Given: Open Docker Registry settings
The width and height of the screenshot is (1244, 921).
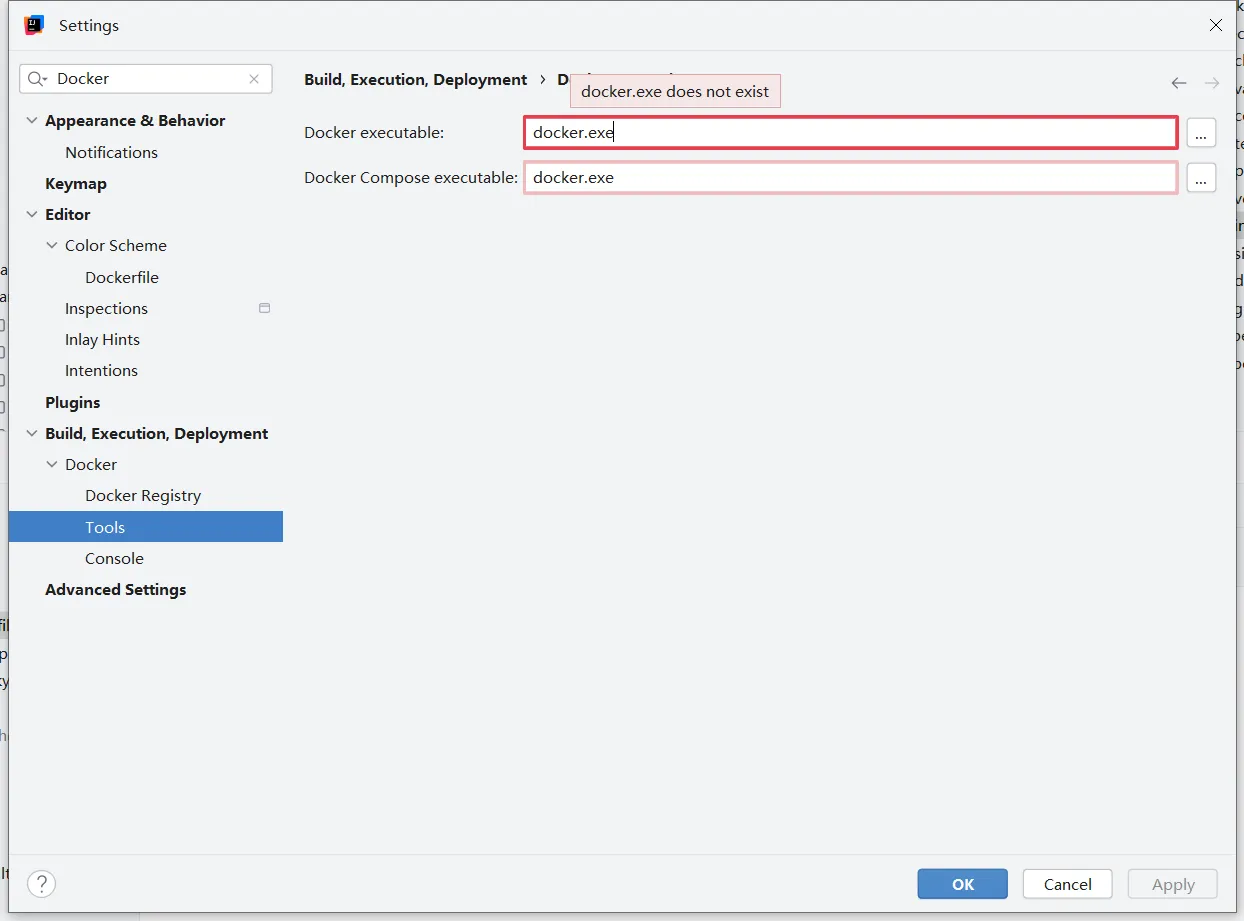Looking at the screenshot, I should 143,495.
